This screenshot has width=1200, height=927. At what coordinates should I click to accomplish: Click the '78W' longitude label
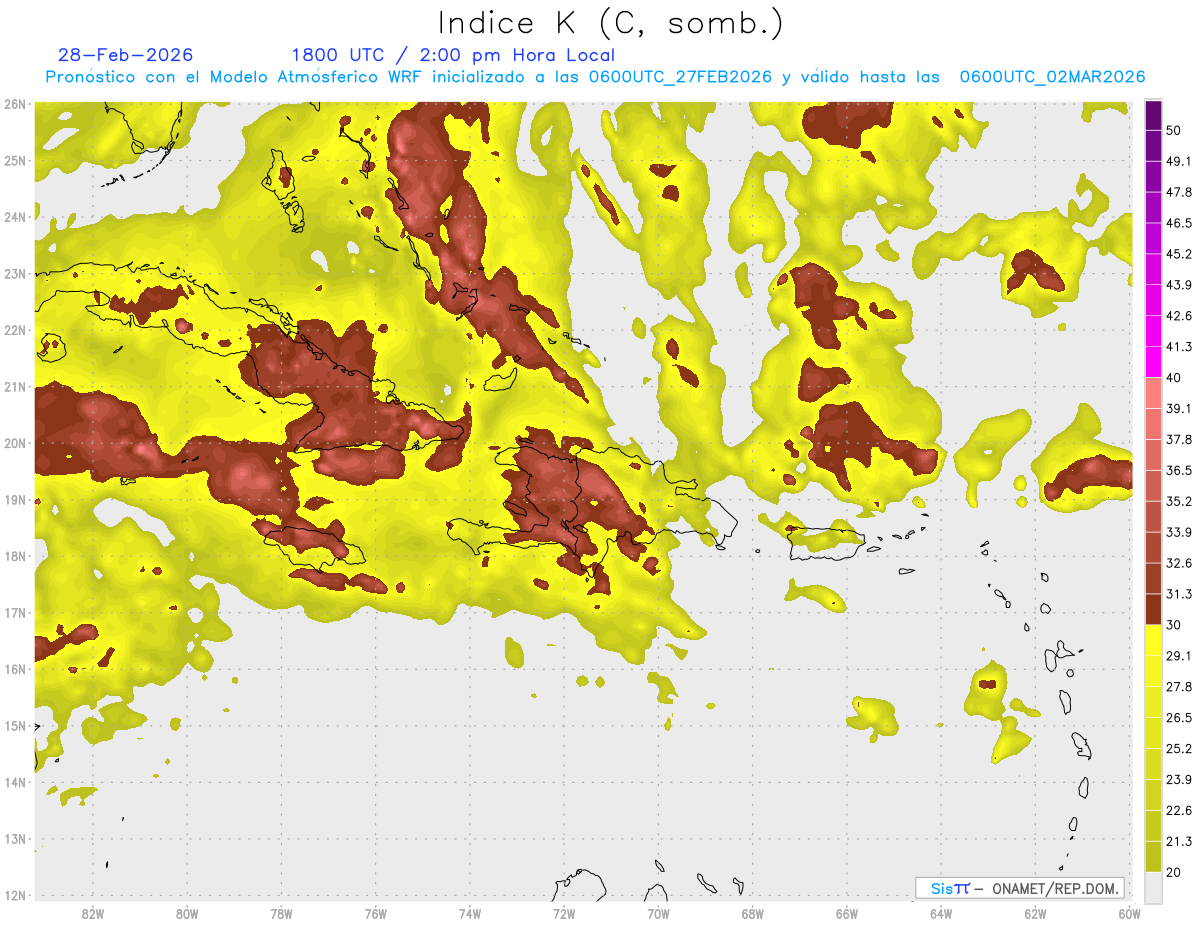click(x=281, y=914)
